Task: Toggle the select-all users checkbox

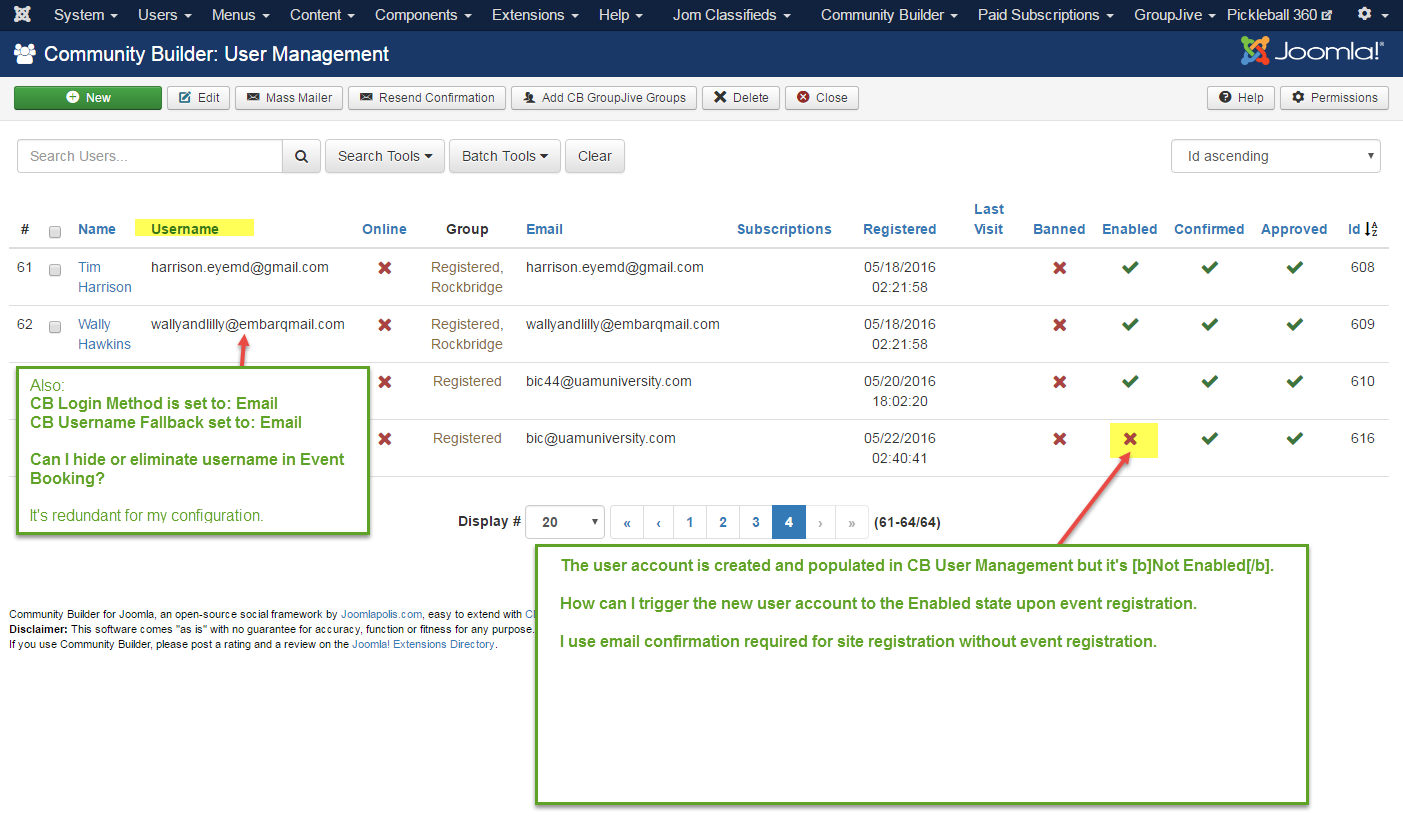Action: coord(55,231)
